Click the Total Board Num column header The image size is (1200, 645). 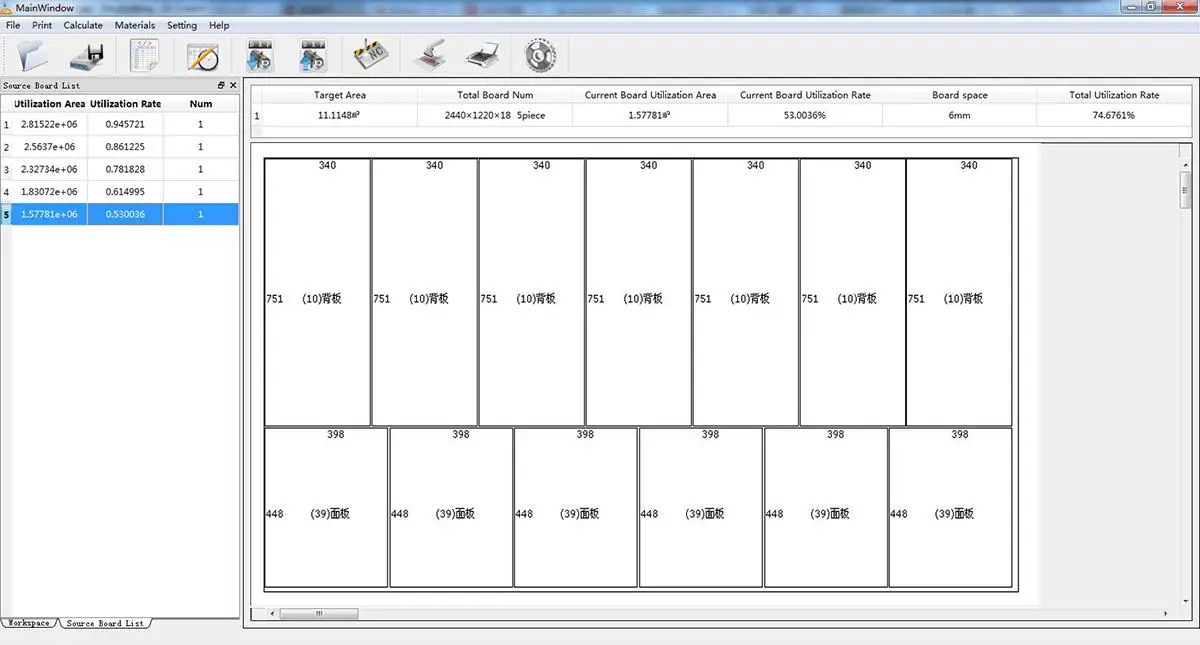click(x=495, y=95)
